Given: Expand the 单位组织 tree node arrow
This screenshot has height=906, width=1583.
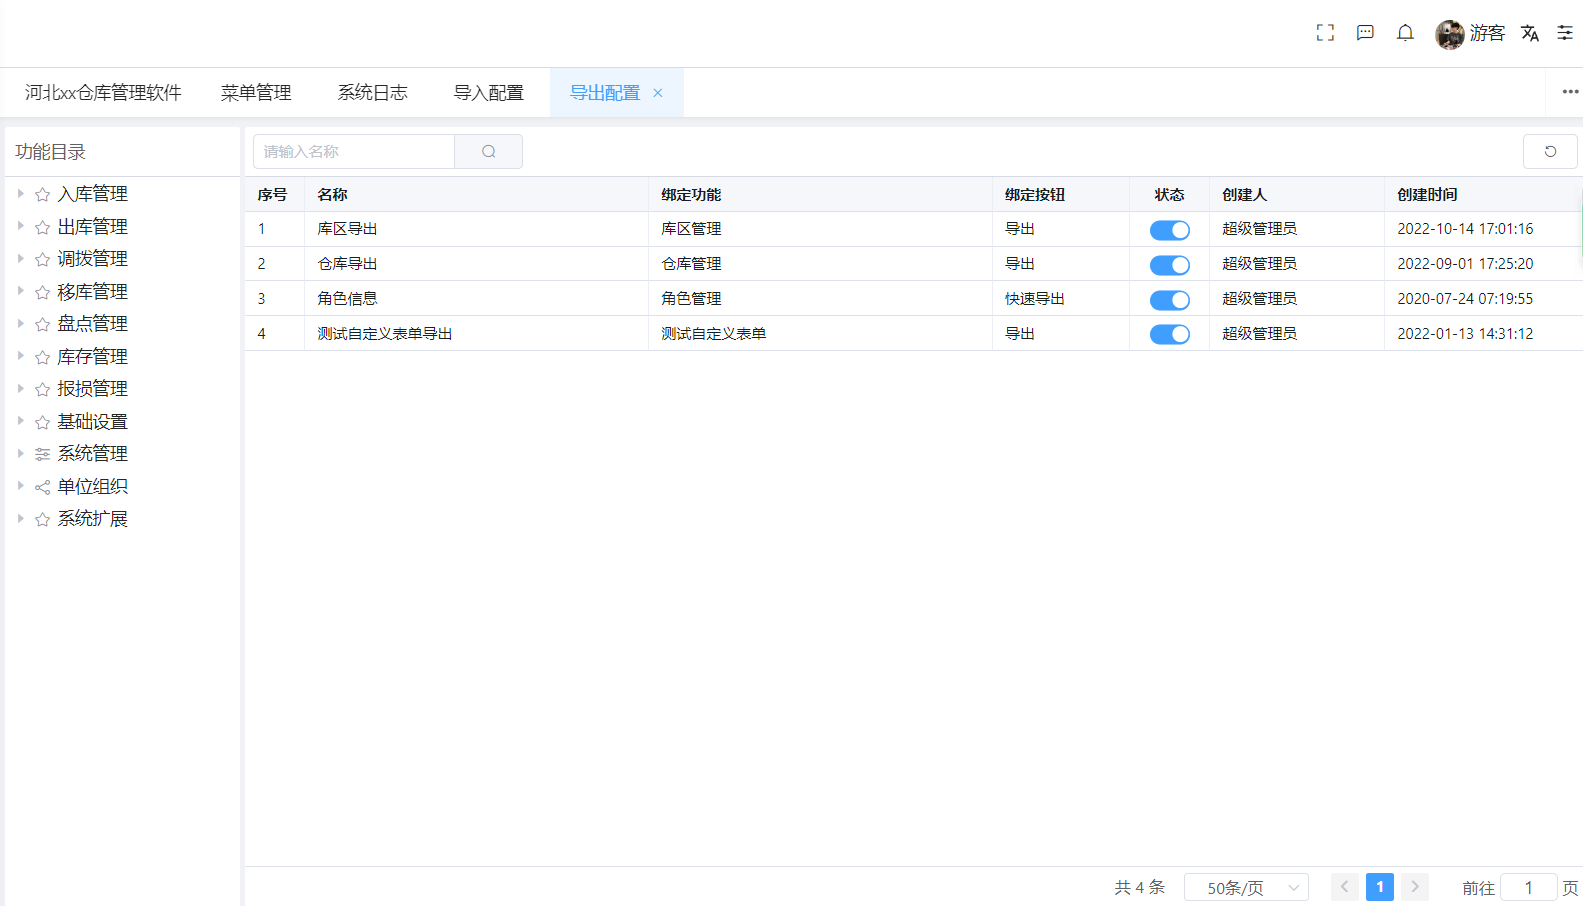Looking at the screenshot, I should 20,486.
